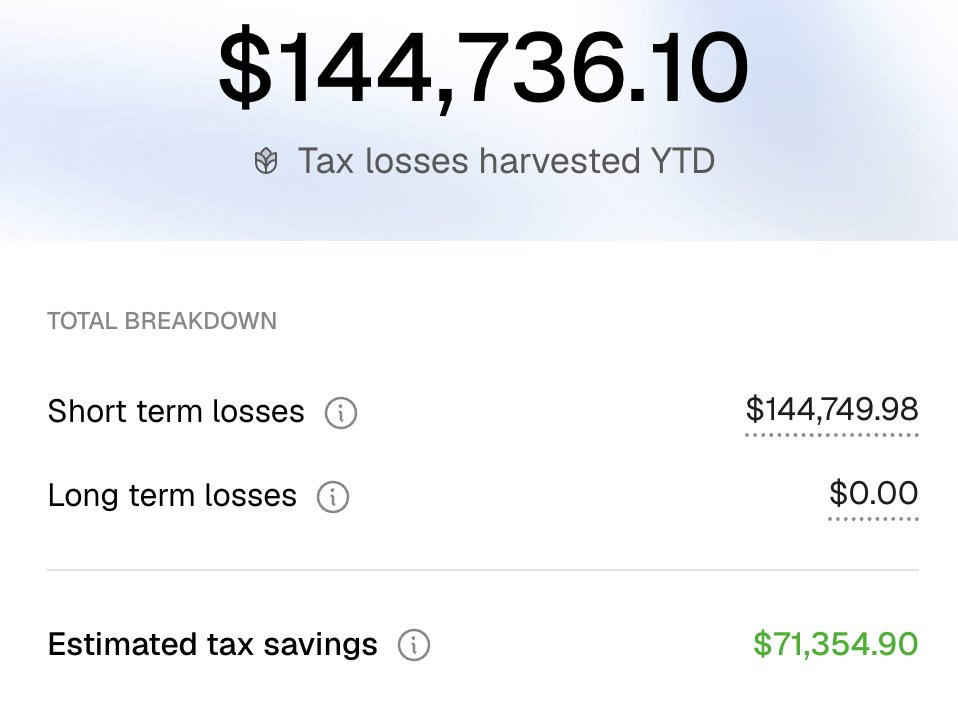Click the Short term losses label
The height and width of the screenshot is (712, 958).
176,411
